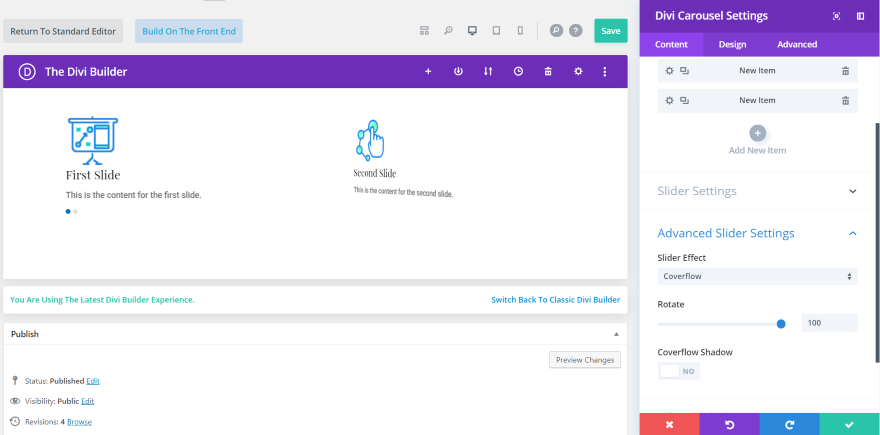Click the Second Slide heading
This screenshot has height=435, width=880.
(375, 173)
